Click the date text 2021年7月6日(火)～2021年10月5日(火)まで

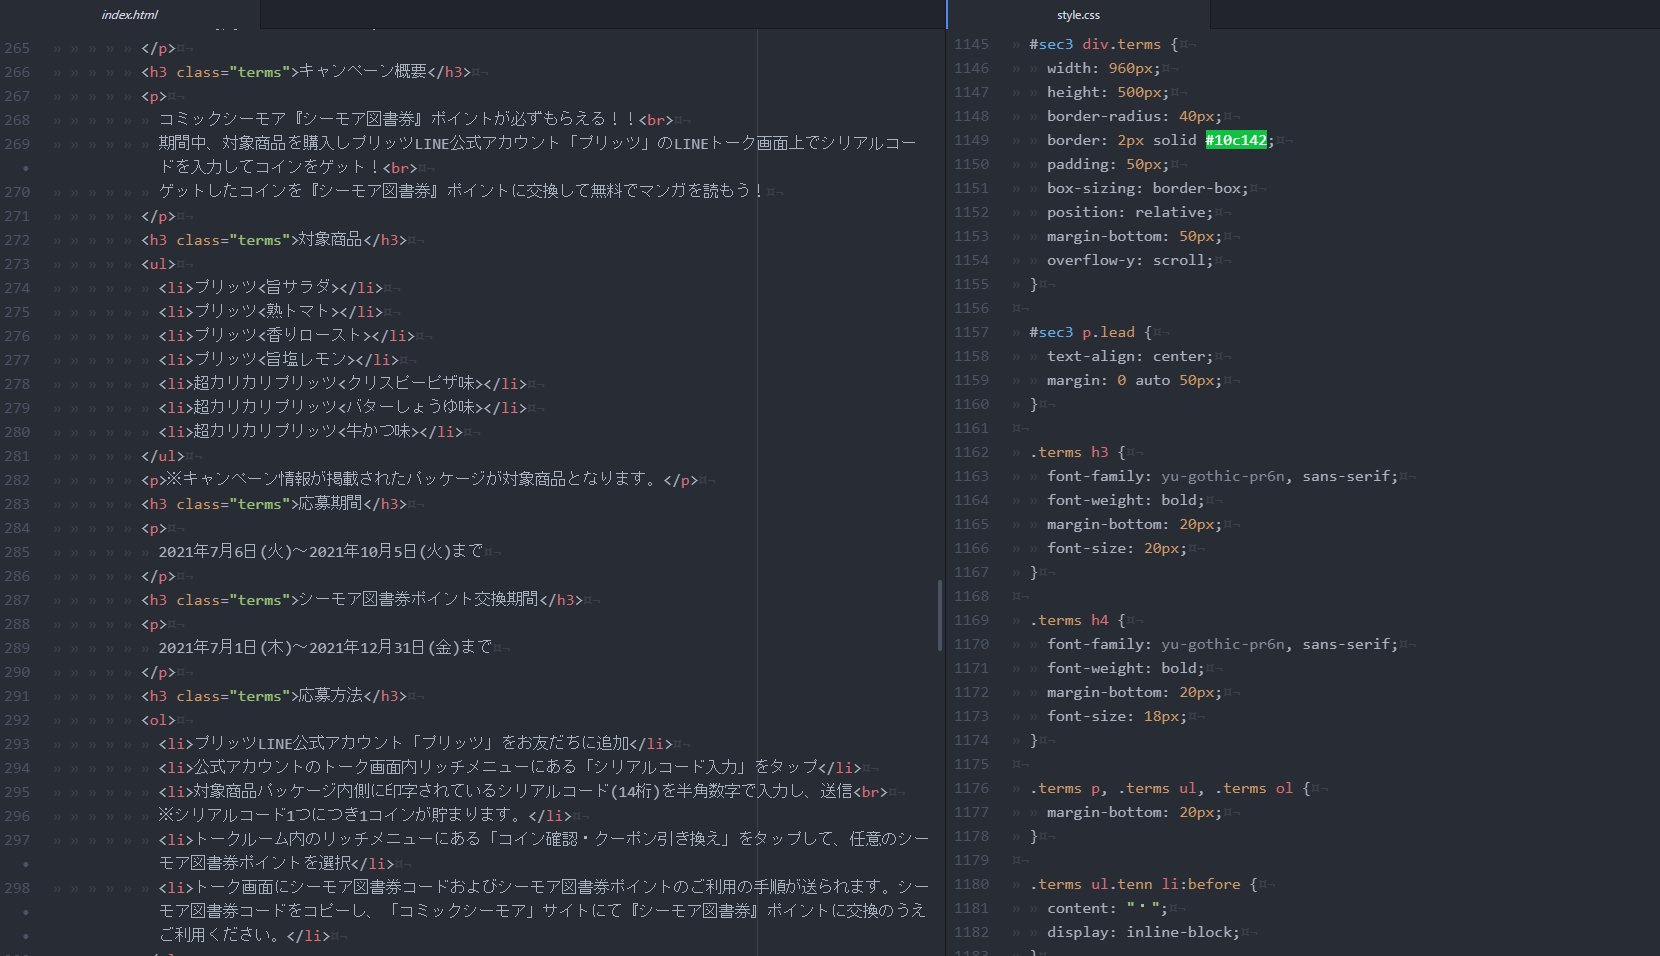coord(321,552)
